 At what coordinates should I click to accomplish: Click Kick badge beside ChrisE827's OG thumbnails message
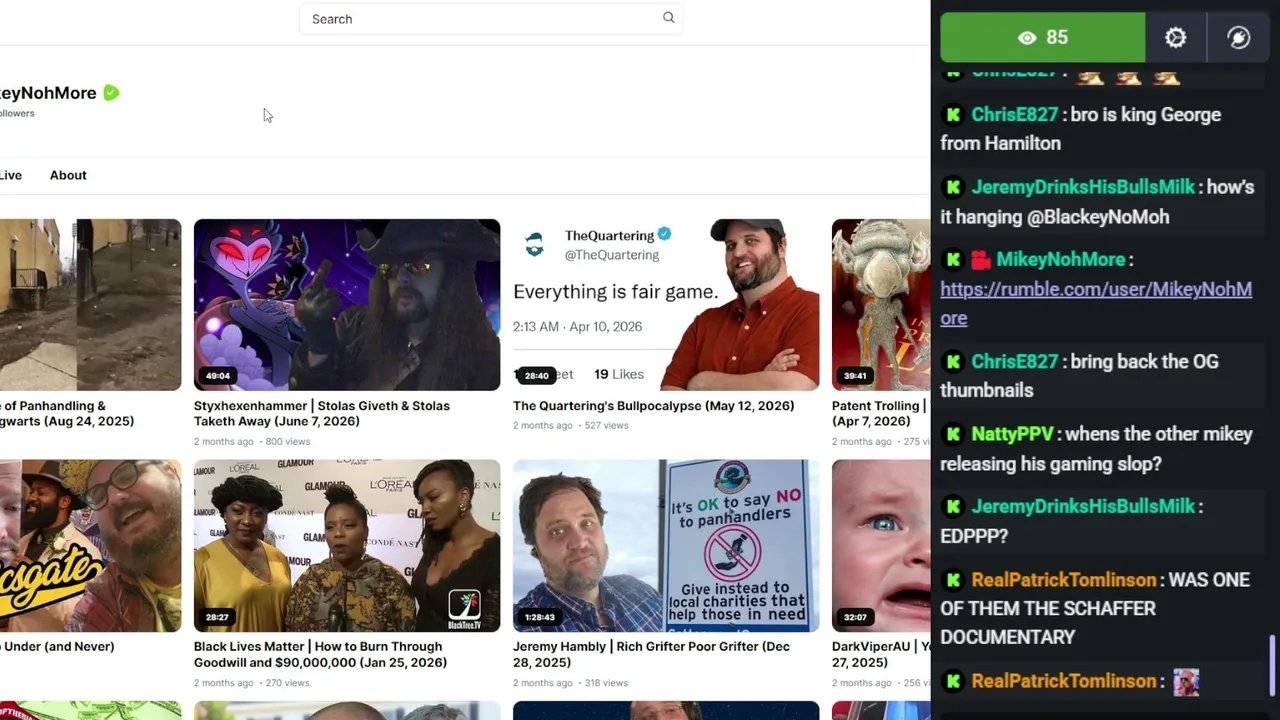coord(953,362)
